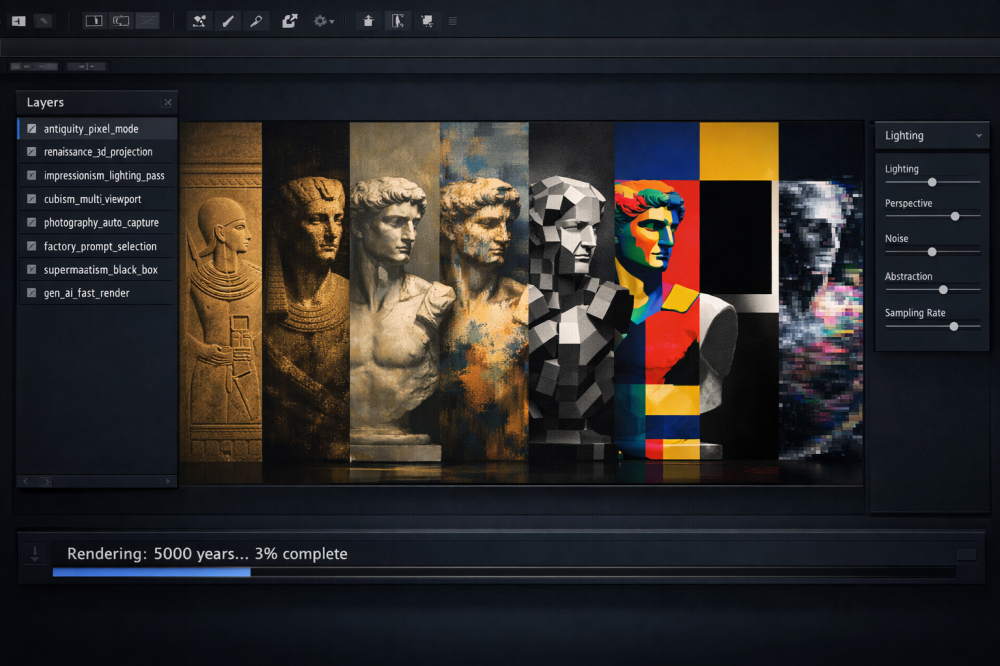Open the export arrow icon on the toolbar
Viewport: 1000px width, 666px height.
290,19
